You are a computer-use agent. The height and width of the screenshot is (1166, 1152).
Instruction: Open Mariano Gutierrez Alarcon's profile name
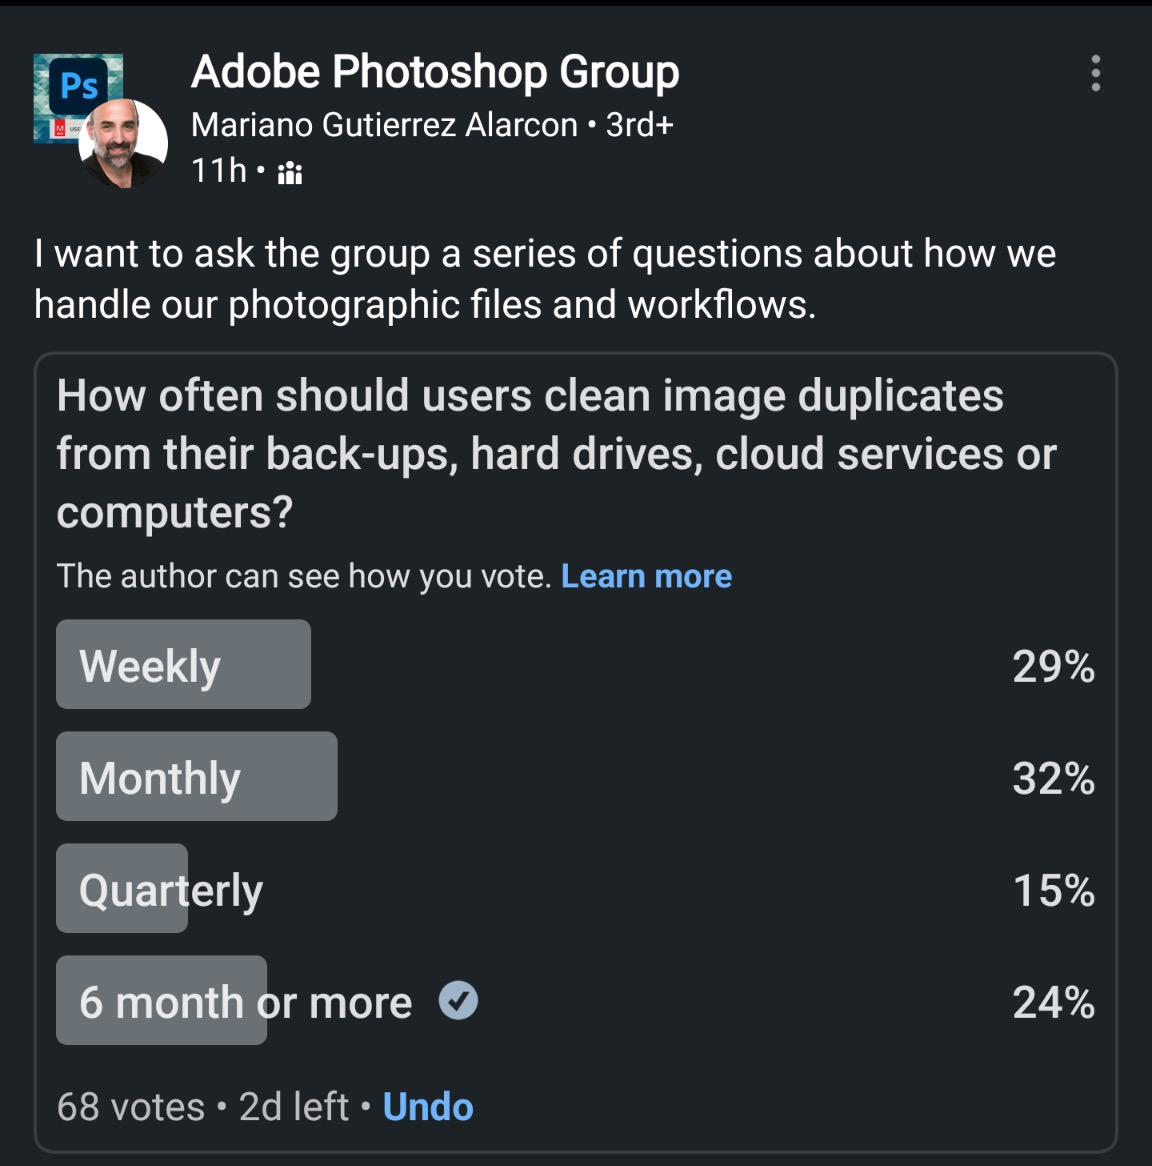coord(384,125)
